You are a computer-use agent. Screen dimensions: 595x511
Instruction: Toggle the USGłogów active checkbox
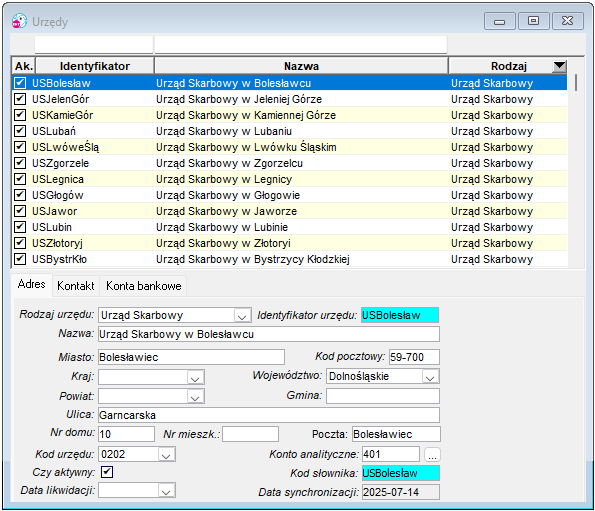point(20,195)
